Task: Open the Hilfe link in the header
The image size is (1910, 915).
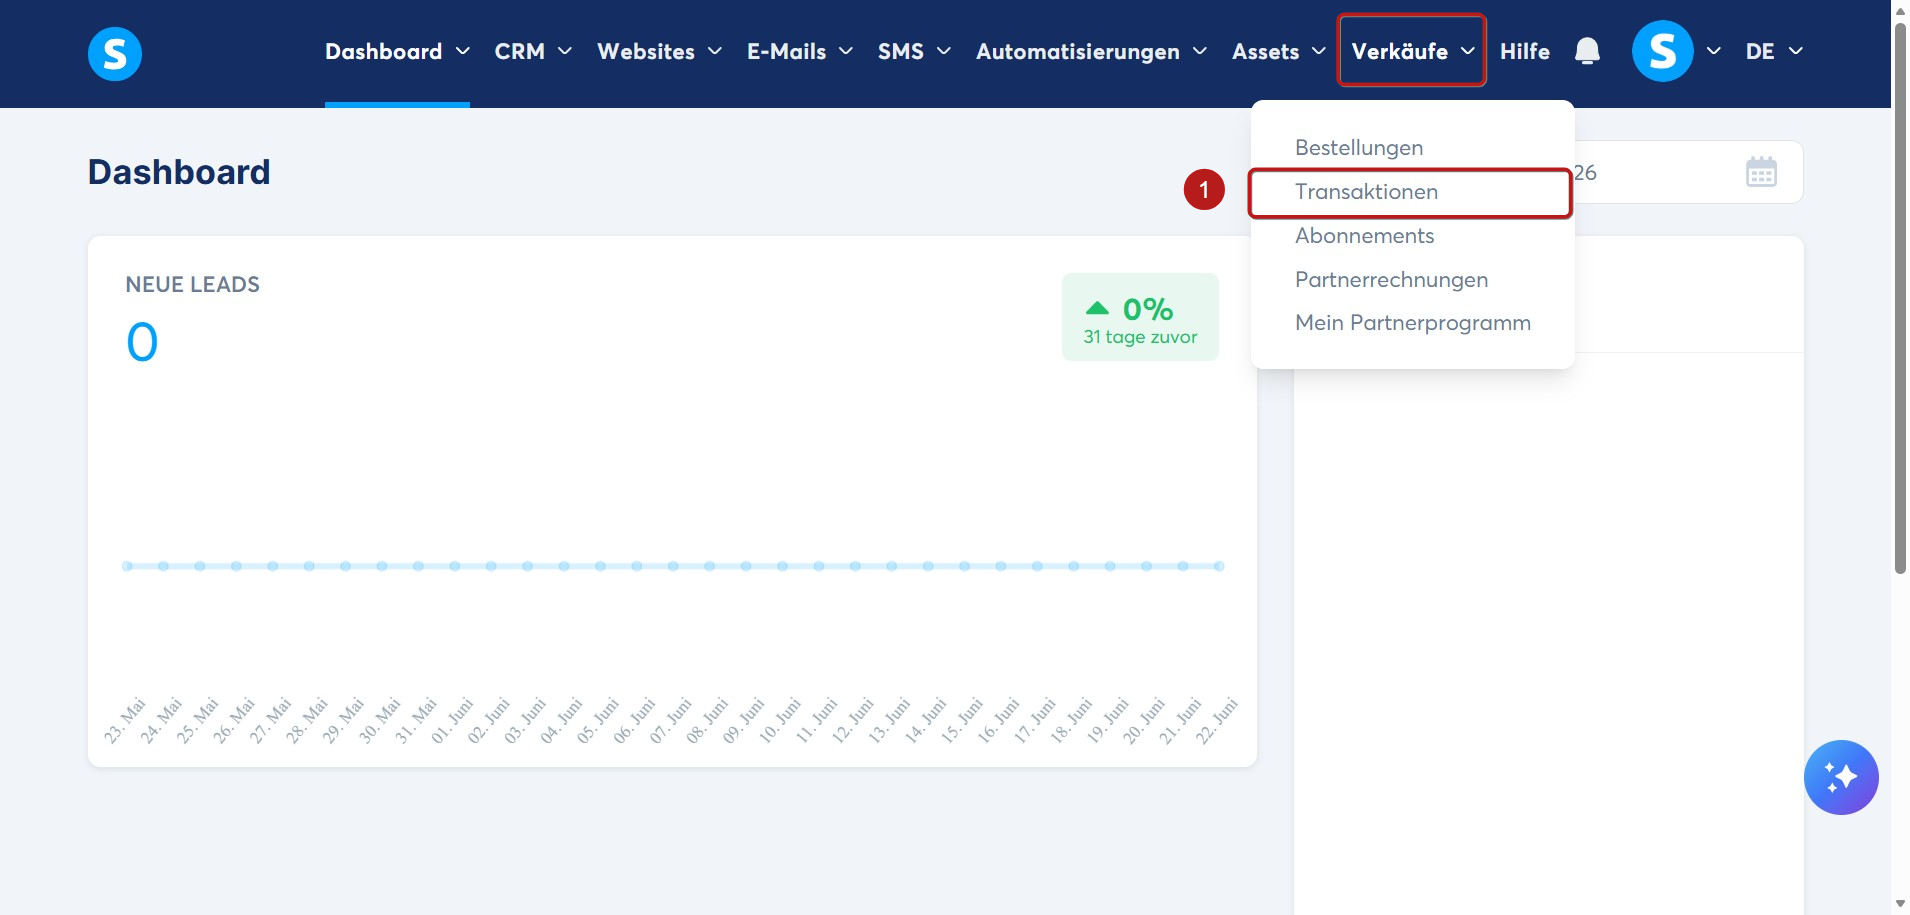Action: tap(1525, 51)
